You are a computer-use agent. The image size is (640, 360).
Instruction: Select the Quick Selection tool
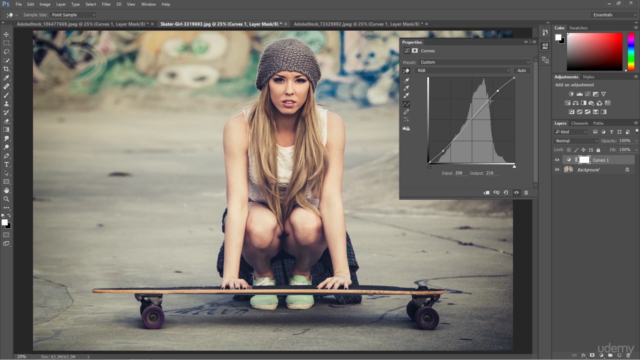click(x=6, y=60)
